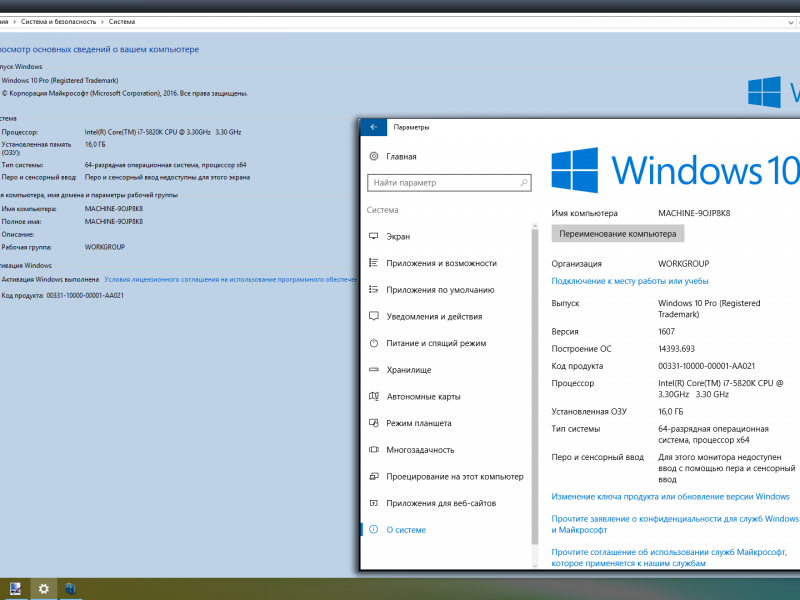
Task: Click the Уведомления и действия icon
Action: (373, 316)
